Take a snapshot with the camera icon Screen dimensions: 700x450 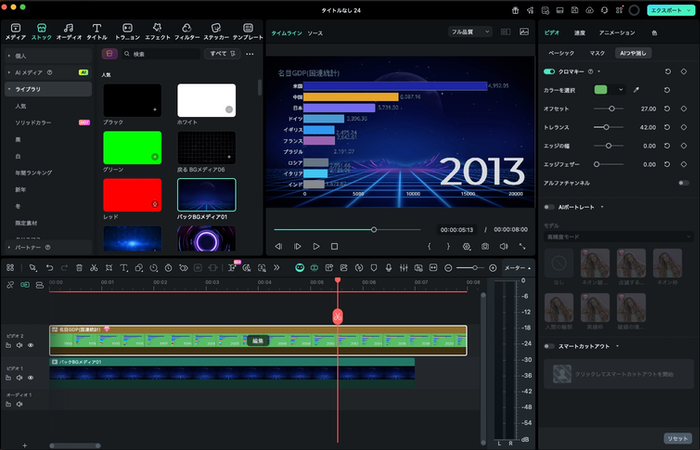coord(484,246)
